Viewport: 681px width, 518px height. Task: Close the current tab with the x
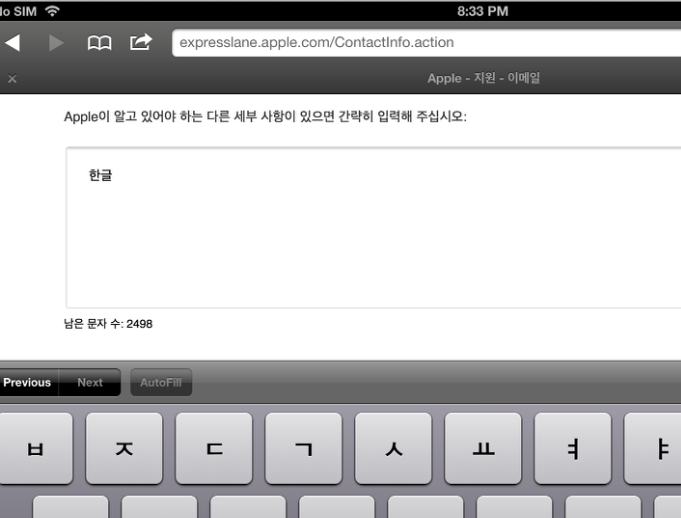click(x=12, y=78)
